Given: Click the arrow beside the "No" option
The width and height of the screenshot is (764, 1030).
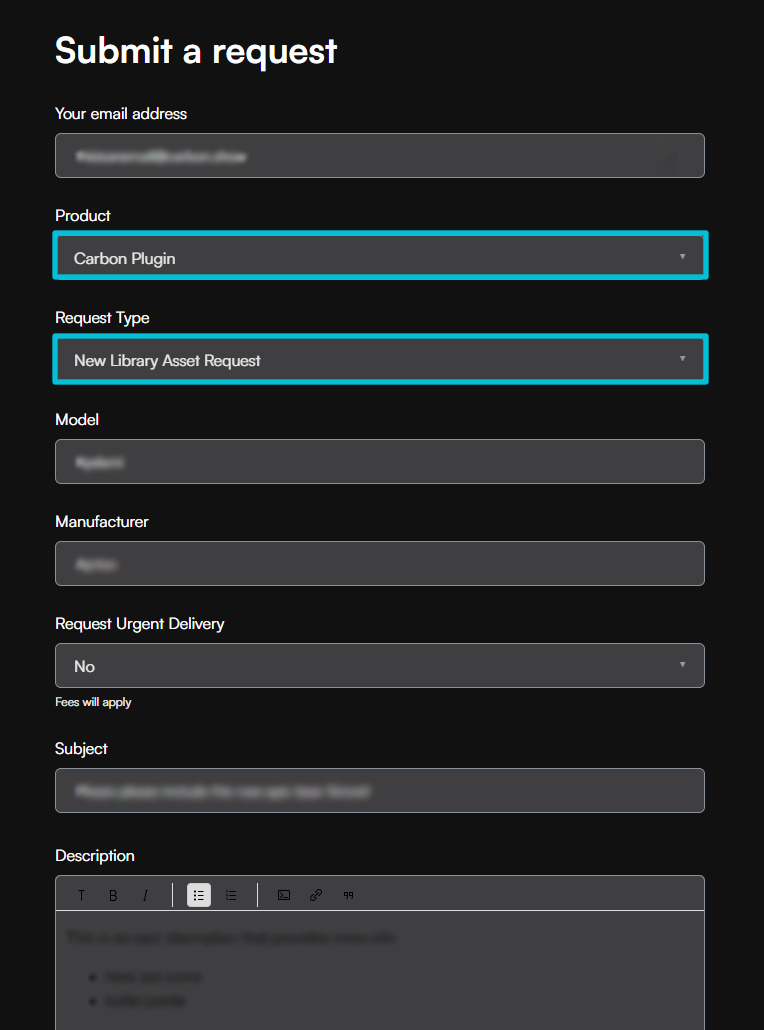Looking at the screenshot, I should point(683,665).
